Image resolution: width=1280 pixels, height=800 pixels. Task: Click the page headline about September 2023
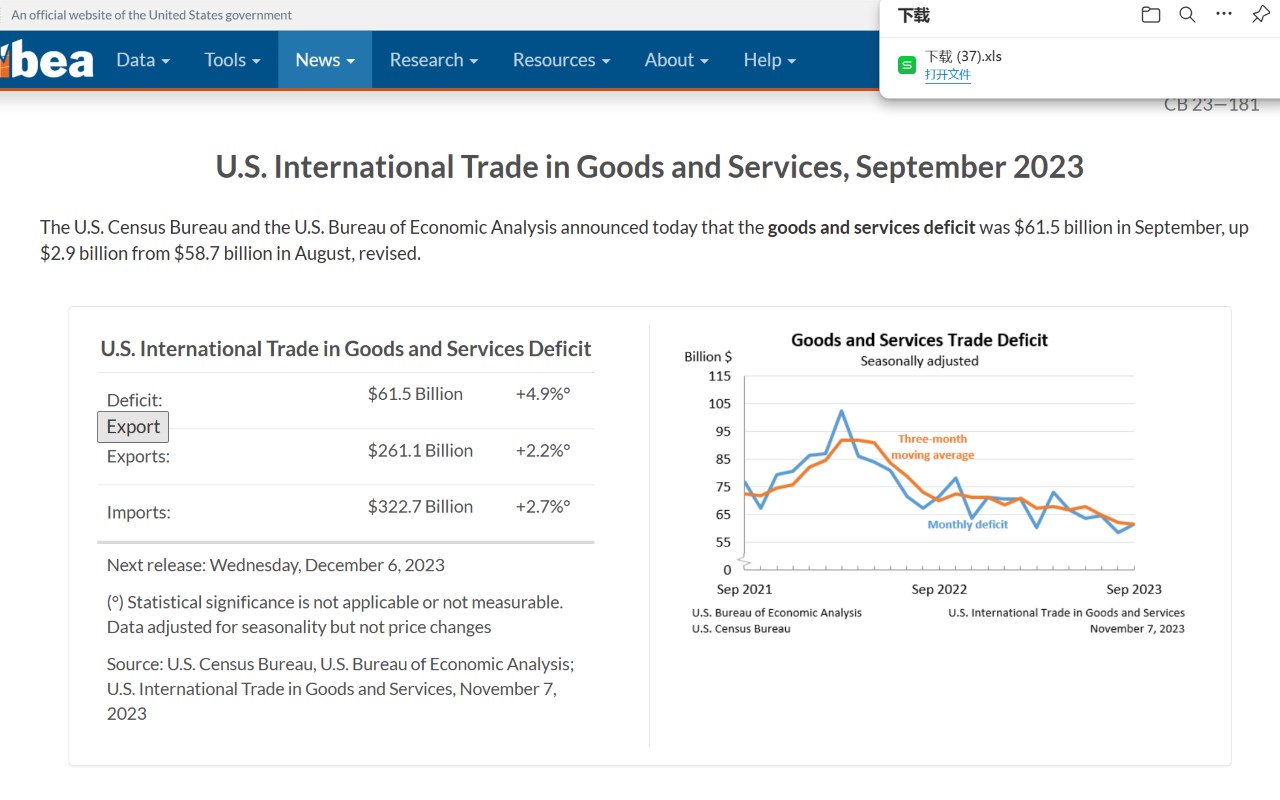650,167
